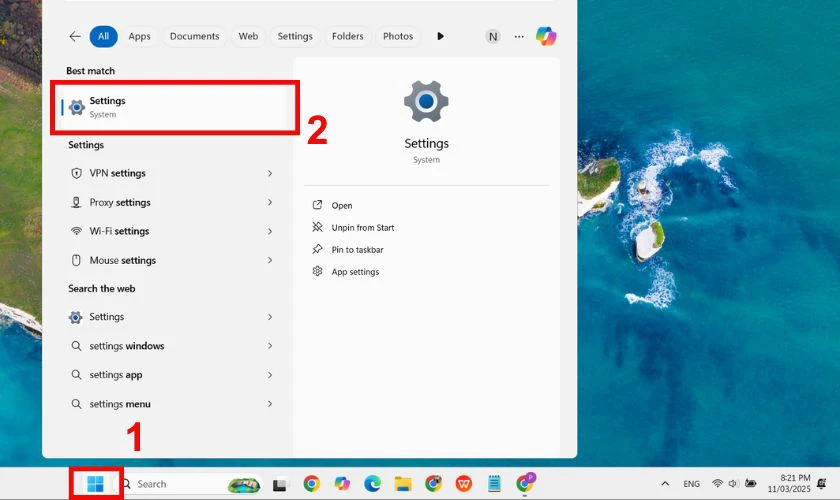Switch to the Settings filter tab

click(295, 36)
